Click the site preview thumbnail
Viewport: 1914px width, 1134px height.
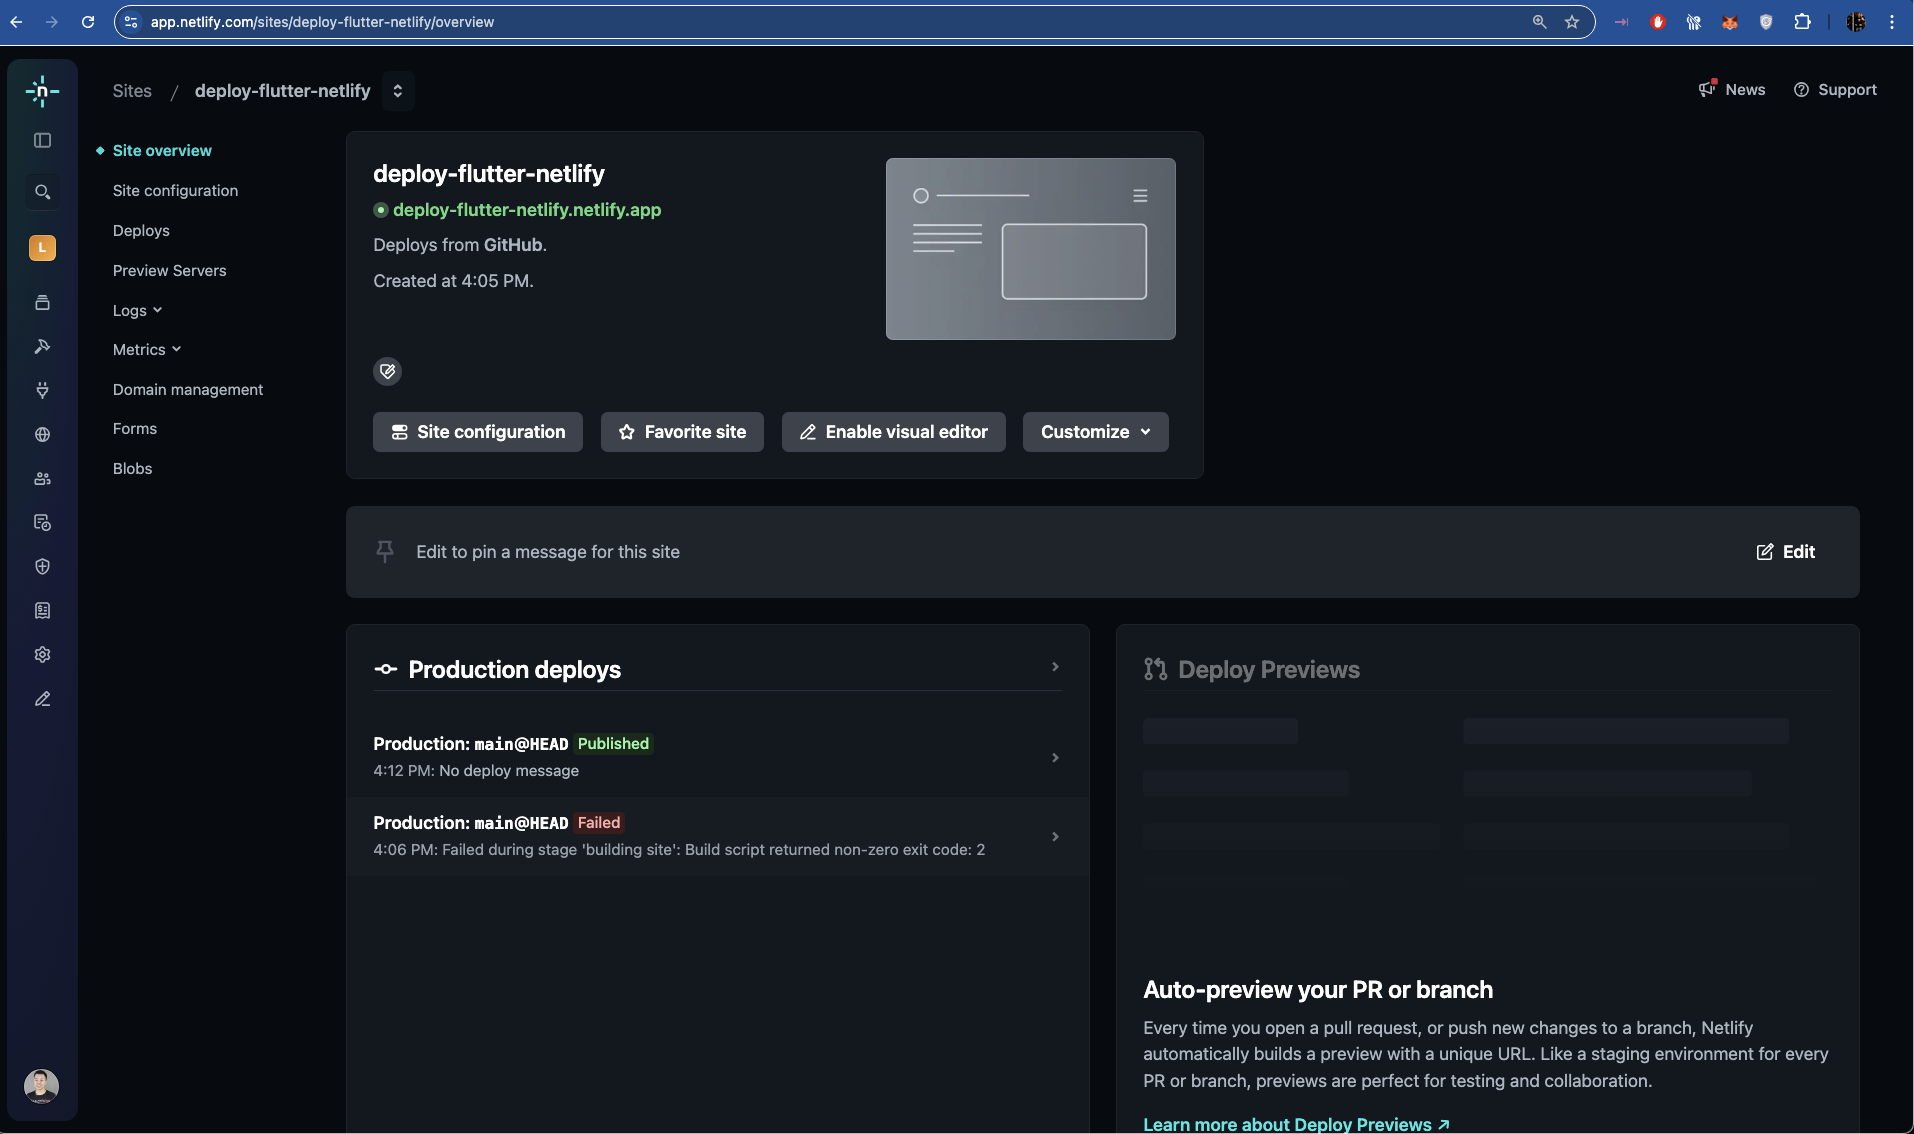click(x=1031, y=249)
